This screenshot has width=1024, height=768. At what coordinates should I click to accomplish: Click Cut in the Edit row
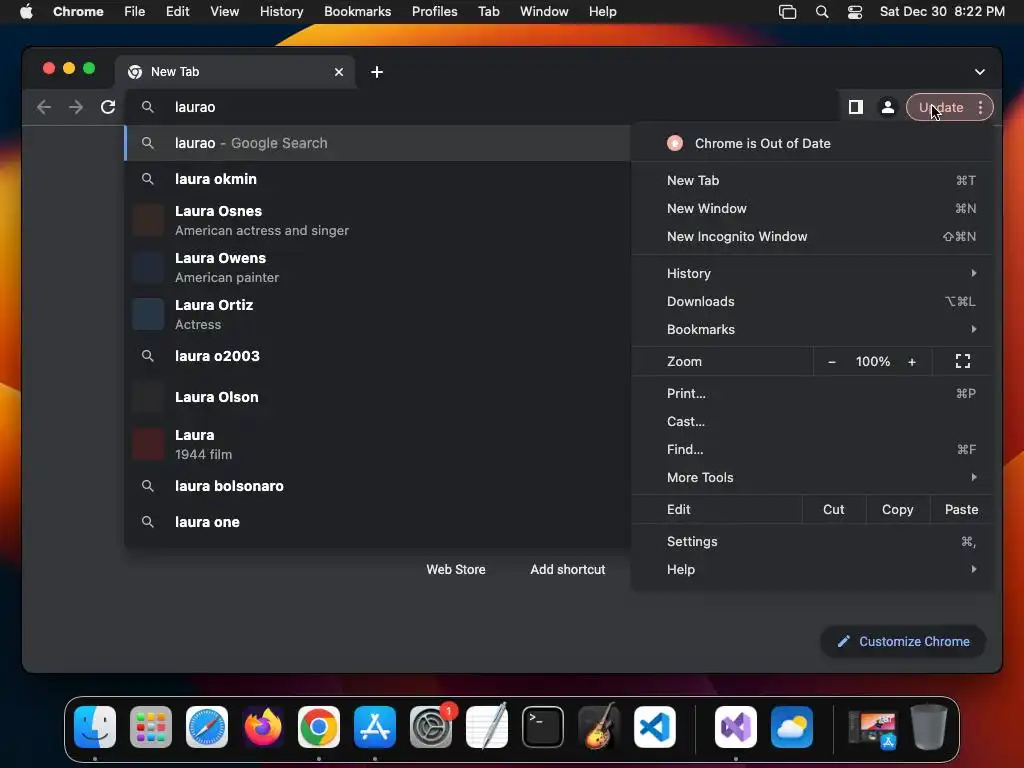coord(834,509)
